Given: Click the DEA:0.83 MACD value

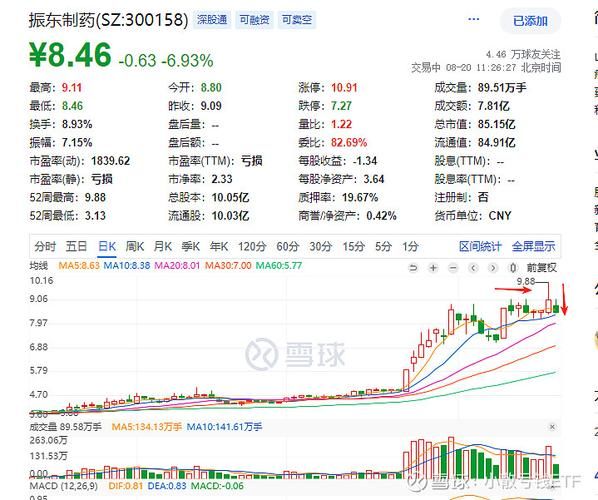Looking at the screenshot, I should pos(167,486).
